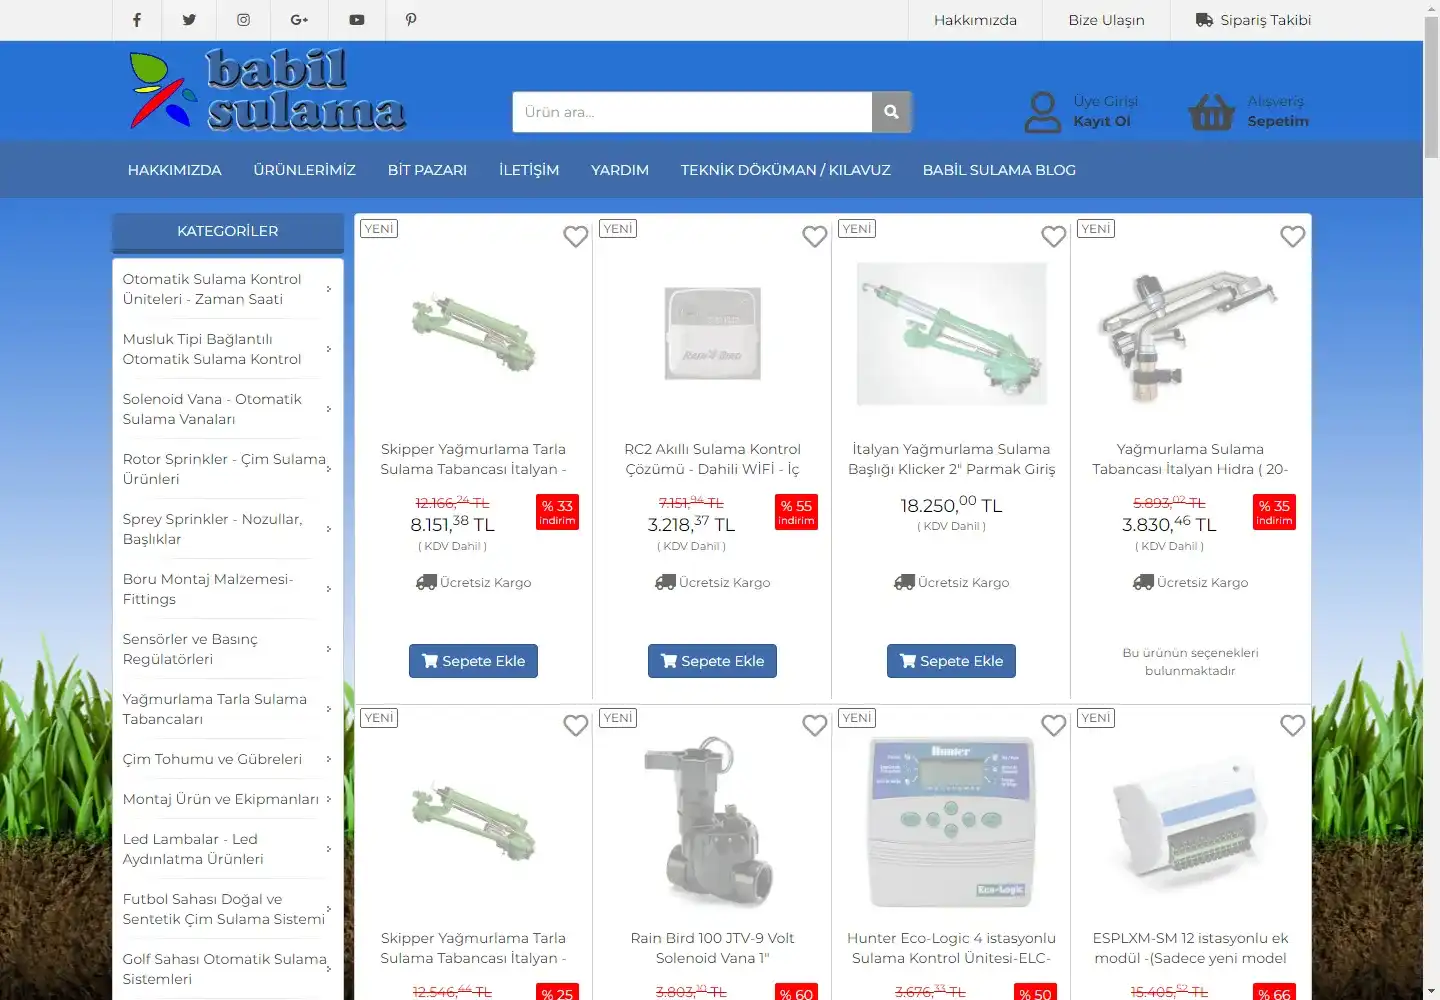Open the Twitter social icon
1440x1000 pixels.
pos(189,20)
